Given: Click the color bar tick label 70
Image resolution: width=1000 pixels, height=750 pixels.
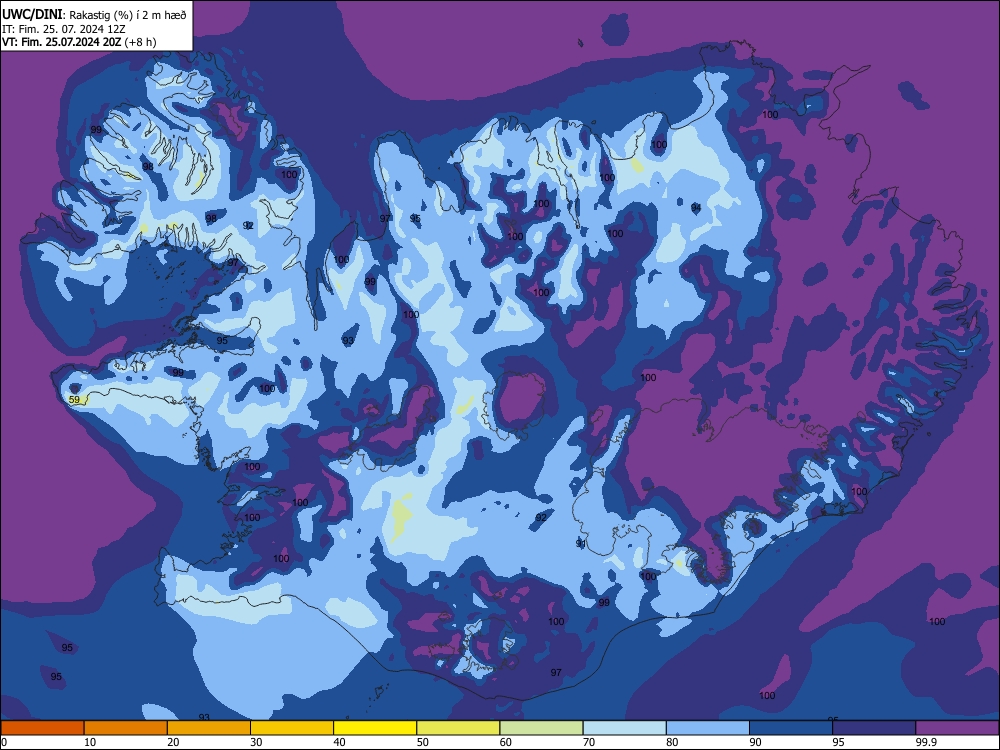Looking at the screenshot, I should click(x=589, y=742).
